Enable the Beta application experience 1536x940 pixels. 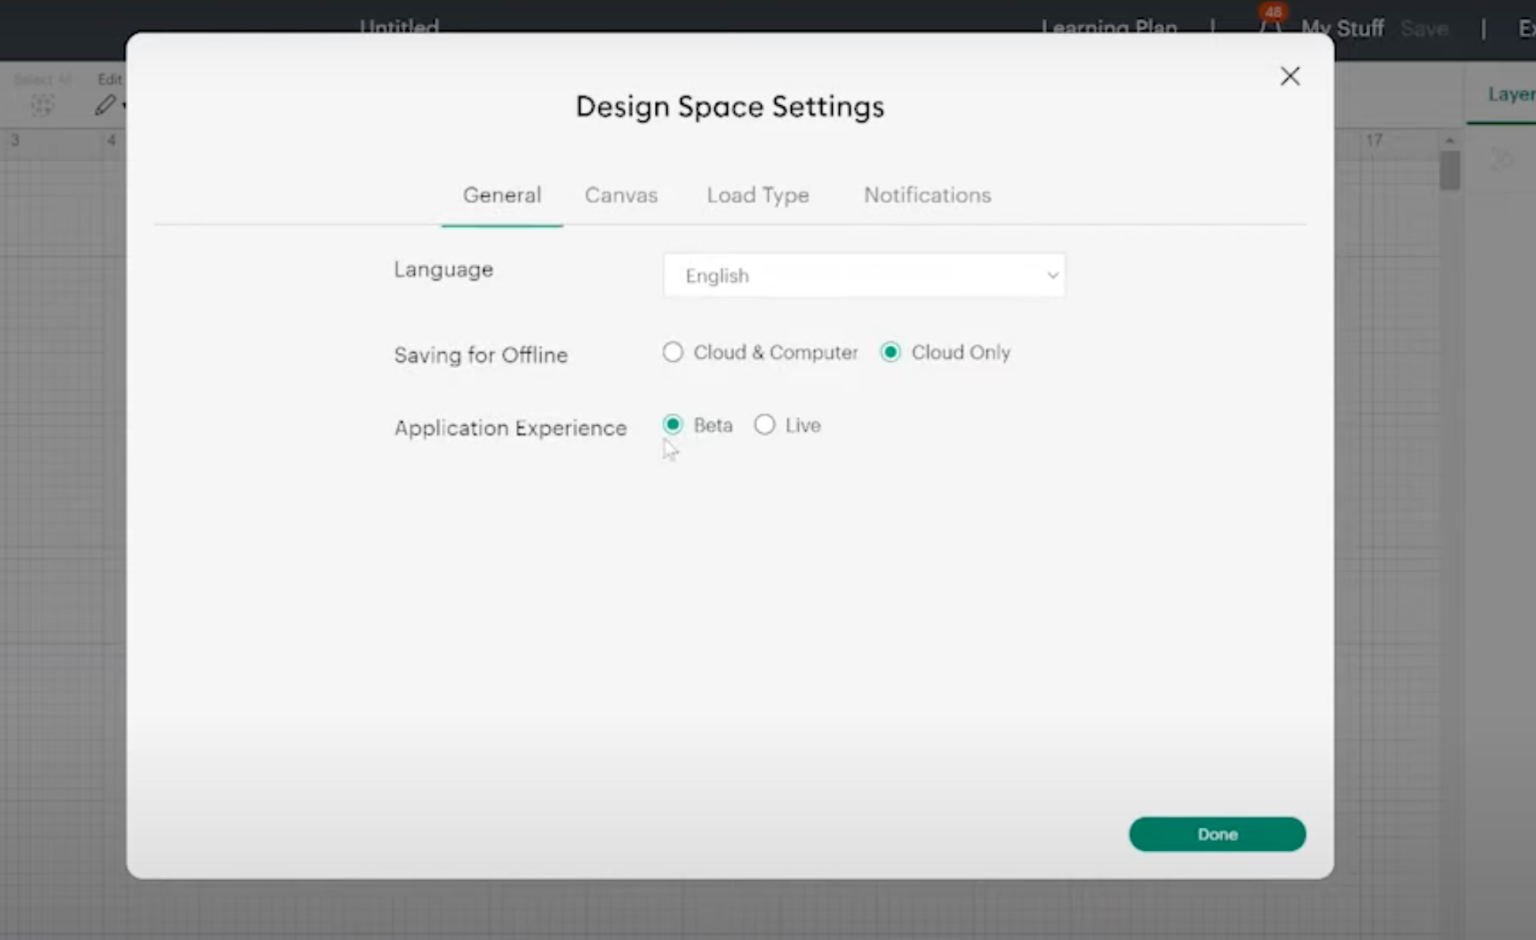tap(672, 424)
